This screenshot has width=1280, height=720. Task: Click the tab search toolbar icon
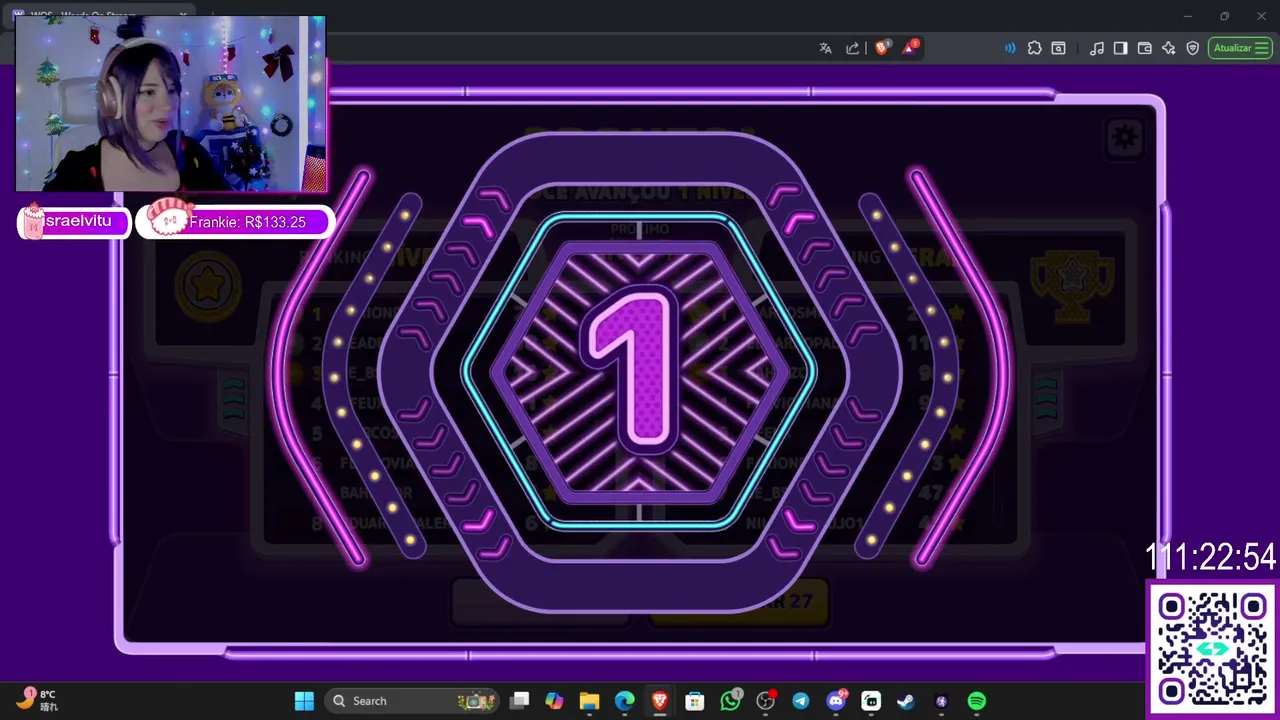coord(1058,48)
